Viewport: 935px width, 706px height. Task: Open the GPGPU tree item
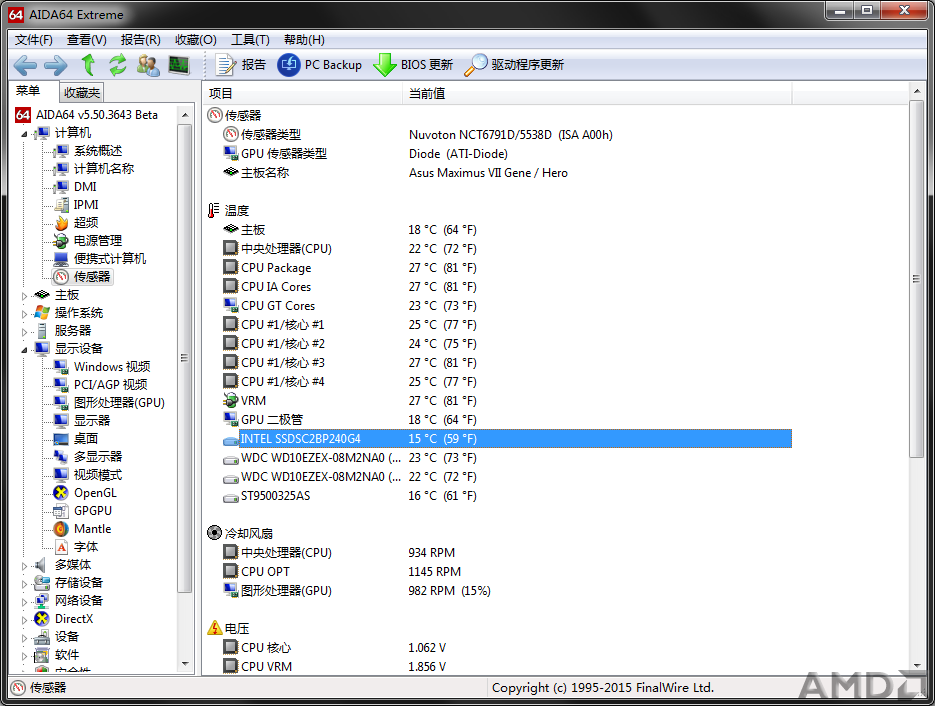tap(82, 511)
